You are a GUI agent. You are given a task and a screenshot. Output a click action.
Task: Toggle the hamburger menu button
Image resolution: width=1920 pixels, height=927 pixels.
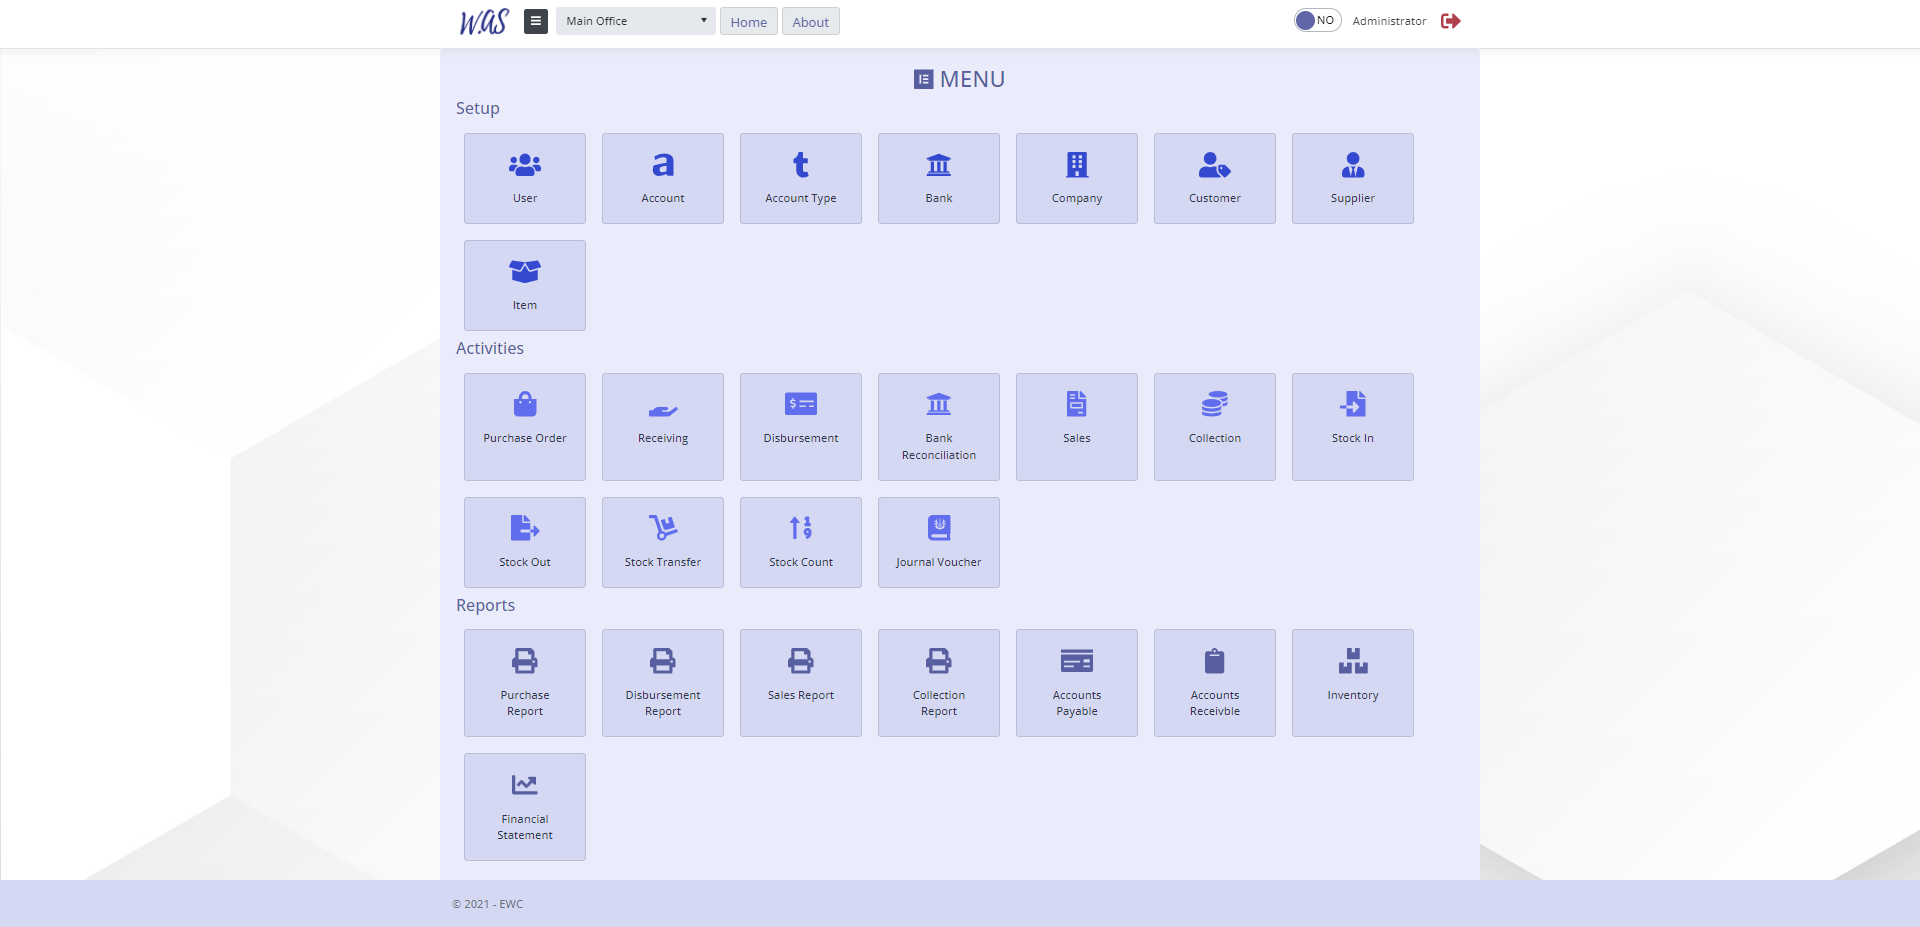536,21
